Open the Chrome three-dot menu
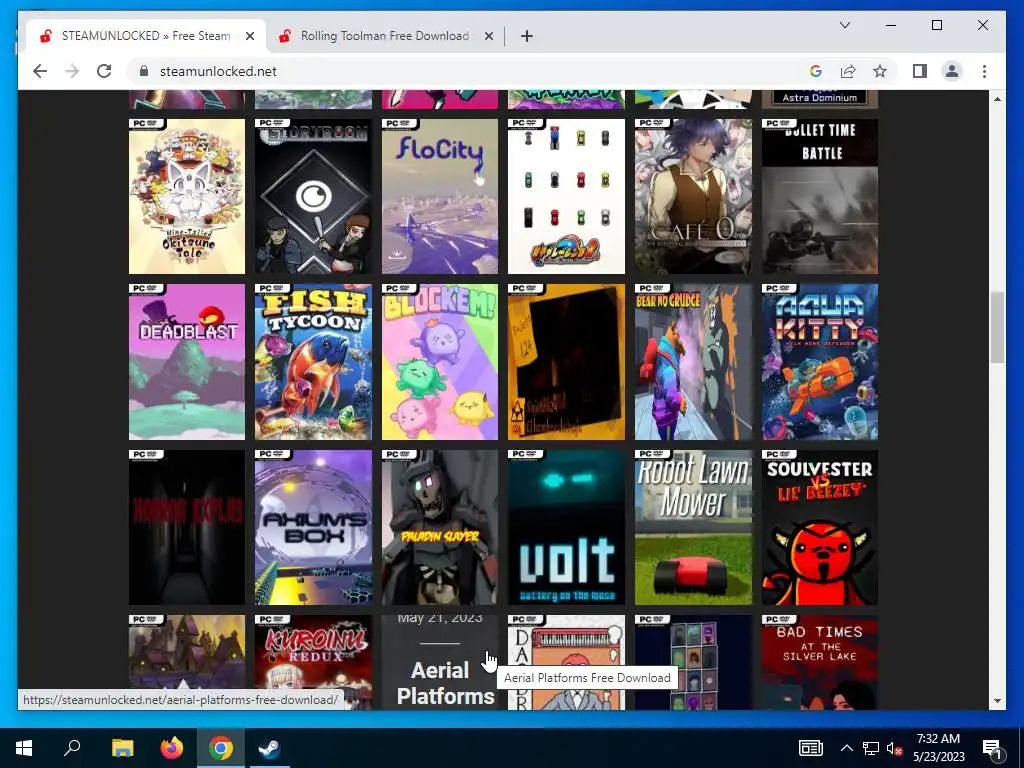1024x768 pixels. point(984,71)
